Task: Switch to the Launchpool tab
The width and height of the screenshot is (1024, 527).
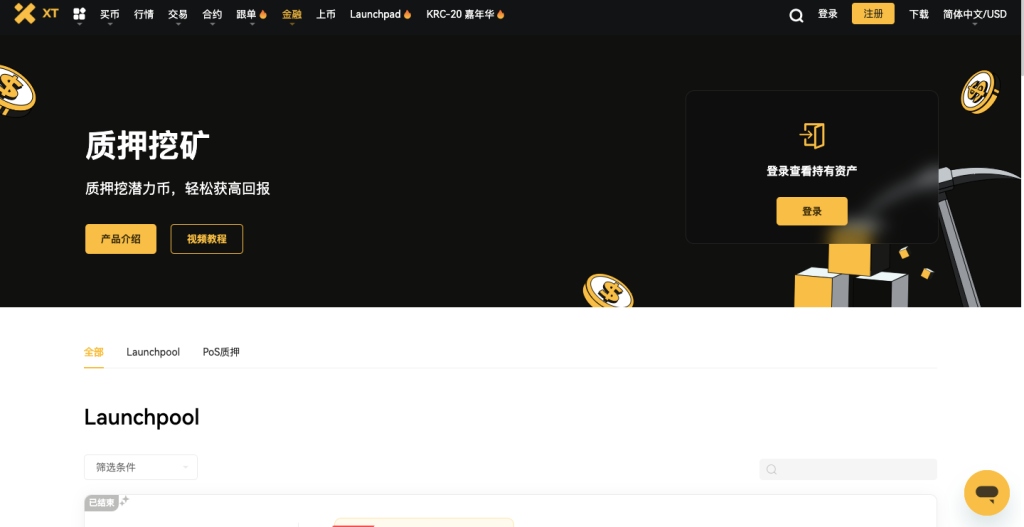Action: coord(153,352)
